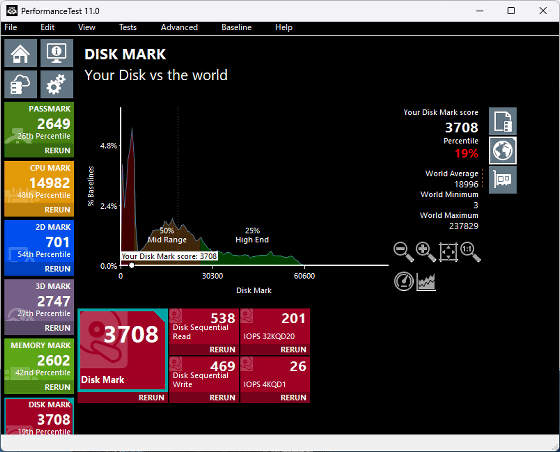This screenshot has height=452, width=560.
Task: Click the score marker on chart axis
Action: [132, 265]
